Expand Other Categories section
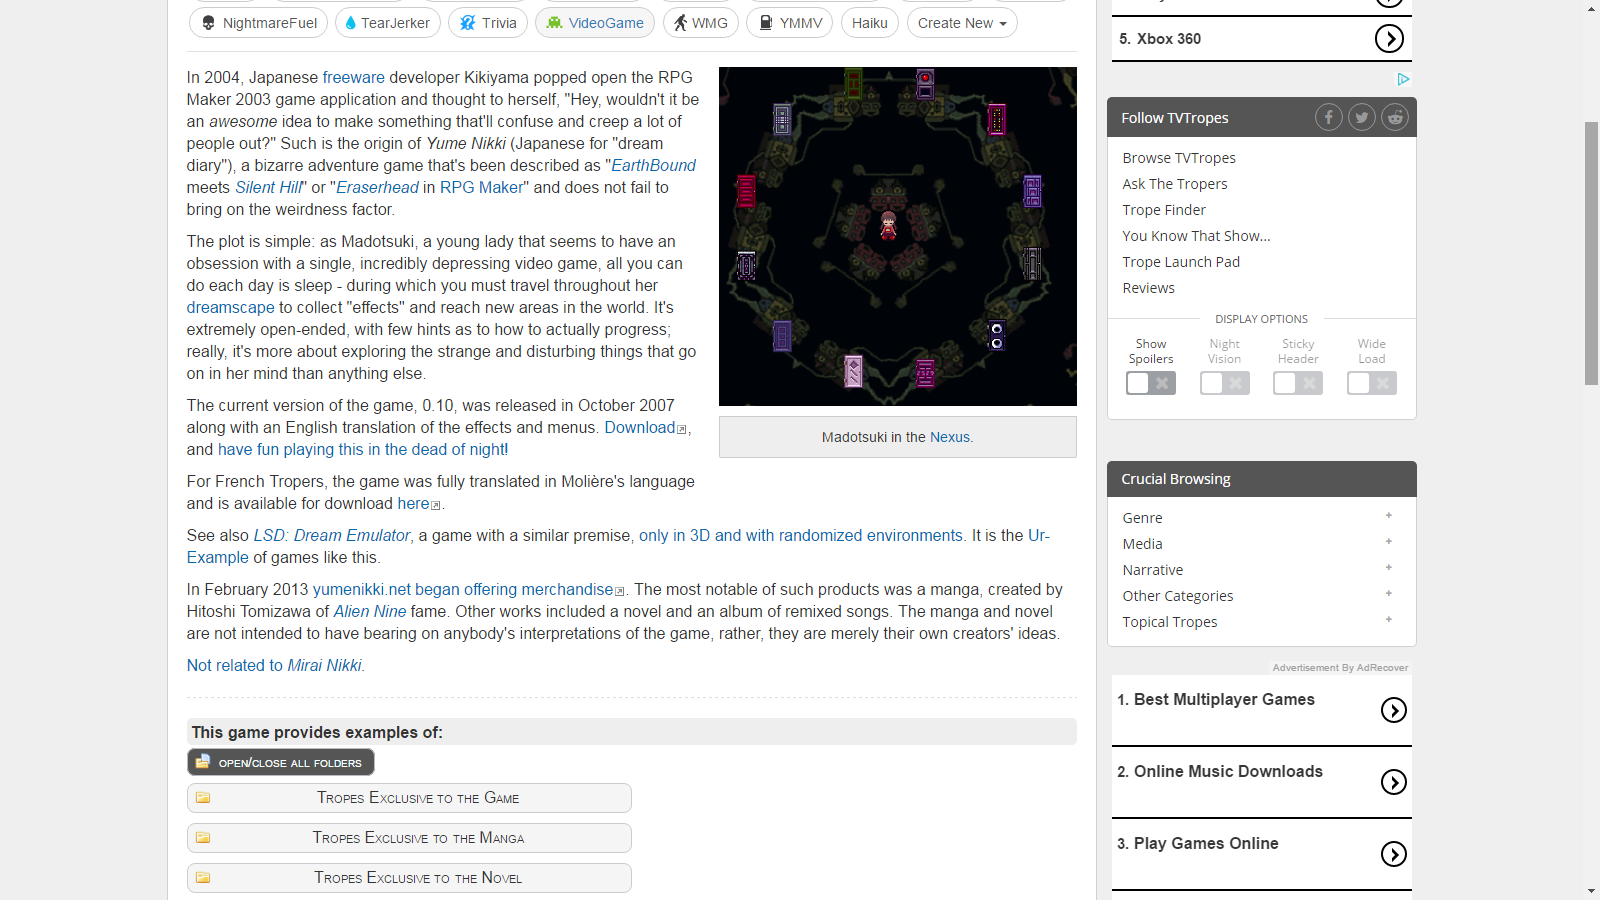 click(x=1389, y=594)
